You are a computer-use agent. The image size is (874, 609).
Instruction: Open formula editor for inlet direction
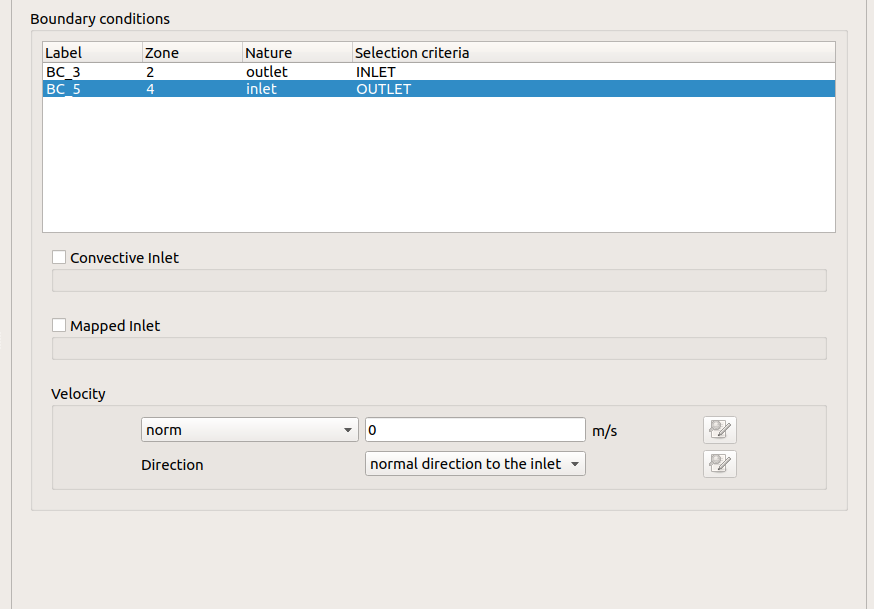[x=719, y=464]
